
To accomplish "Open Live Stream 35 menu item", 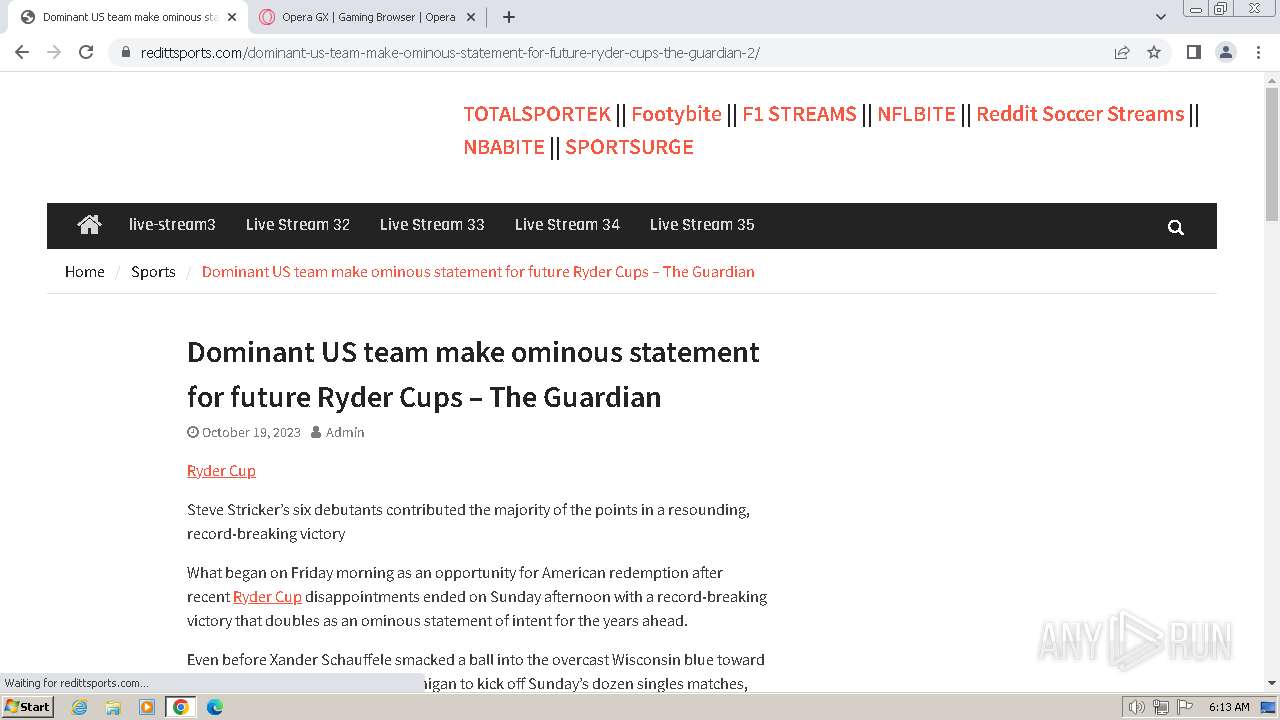I will click(702, 225).
